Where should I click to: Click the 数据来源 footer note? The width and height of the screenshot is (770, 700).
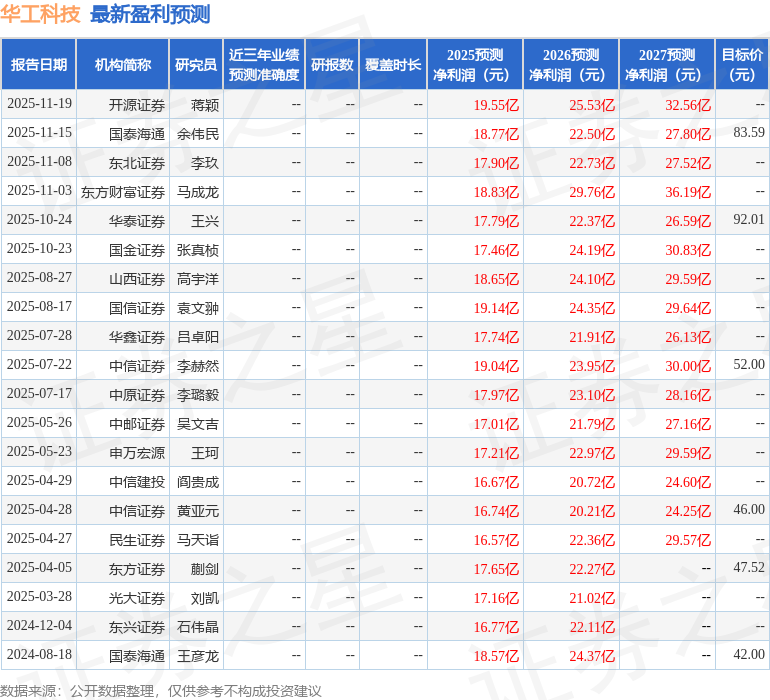(161, 690)
